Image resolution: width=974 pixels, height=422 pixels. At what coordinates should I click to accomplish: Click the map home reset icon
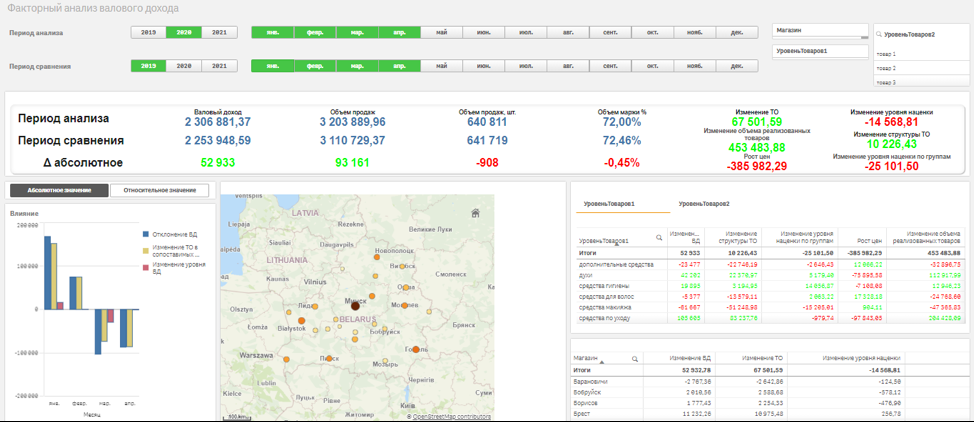tap(477, 211)
